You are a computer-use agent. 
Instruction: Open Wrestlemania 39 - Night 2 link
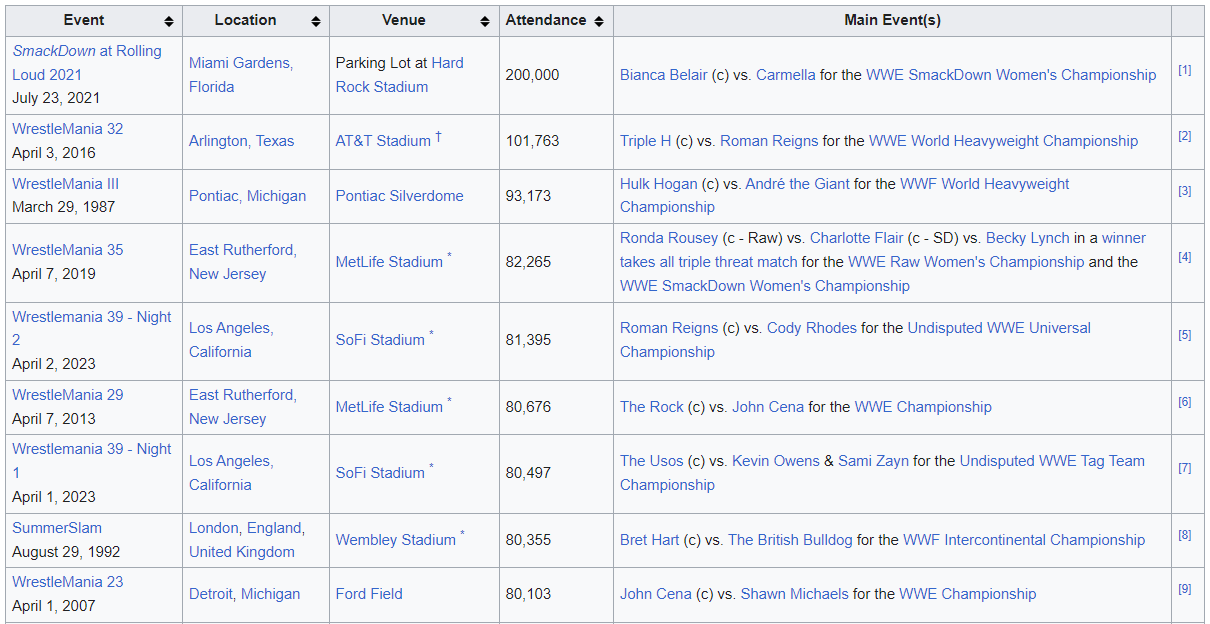pos(92,328)
